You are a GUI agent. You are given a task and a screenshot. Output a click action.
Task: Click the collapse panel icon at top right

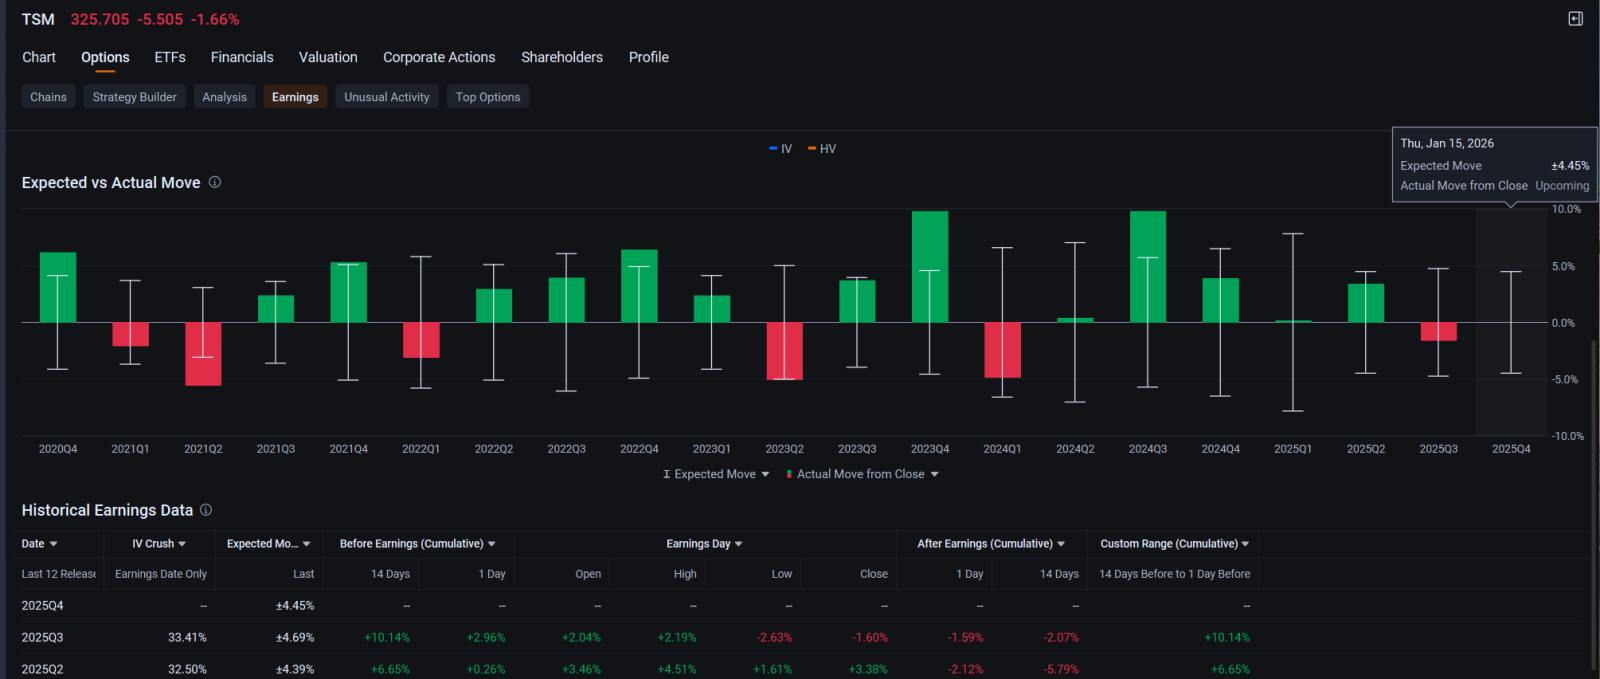click(x=1575, y=19)
